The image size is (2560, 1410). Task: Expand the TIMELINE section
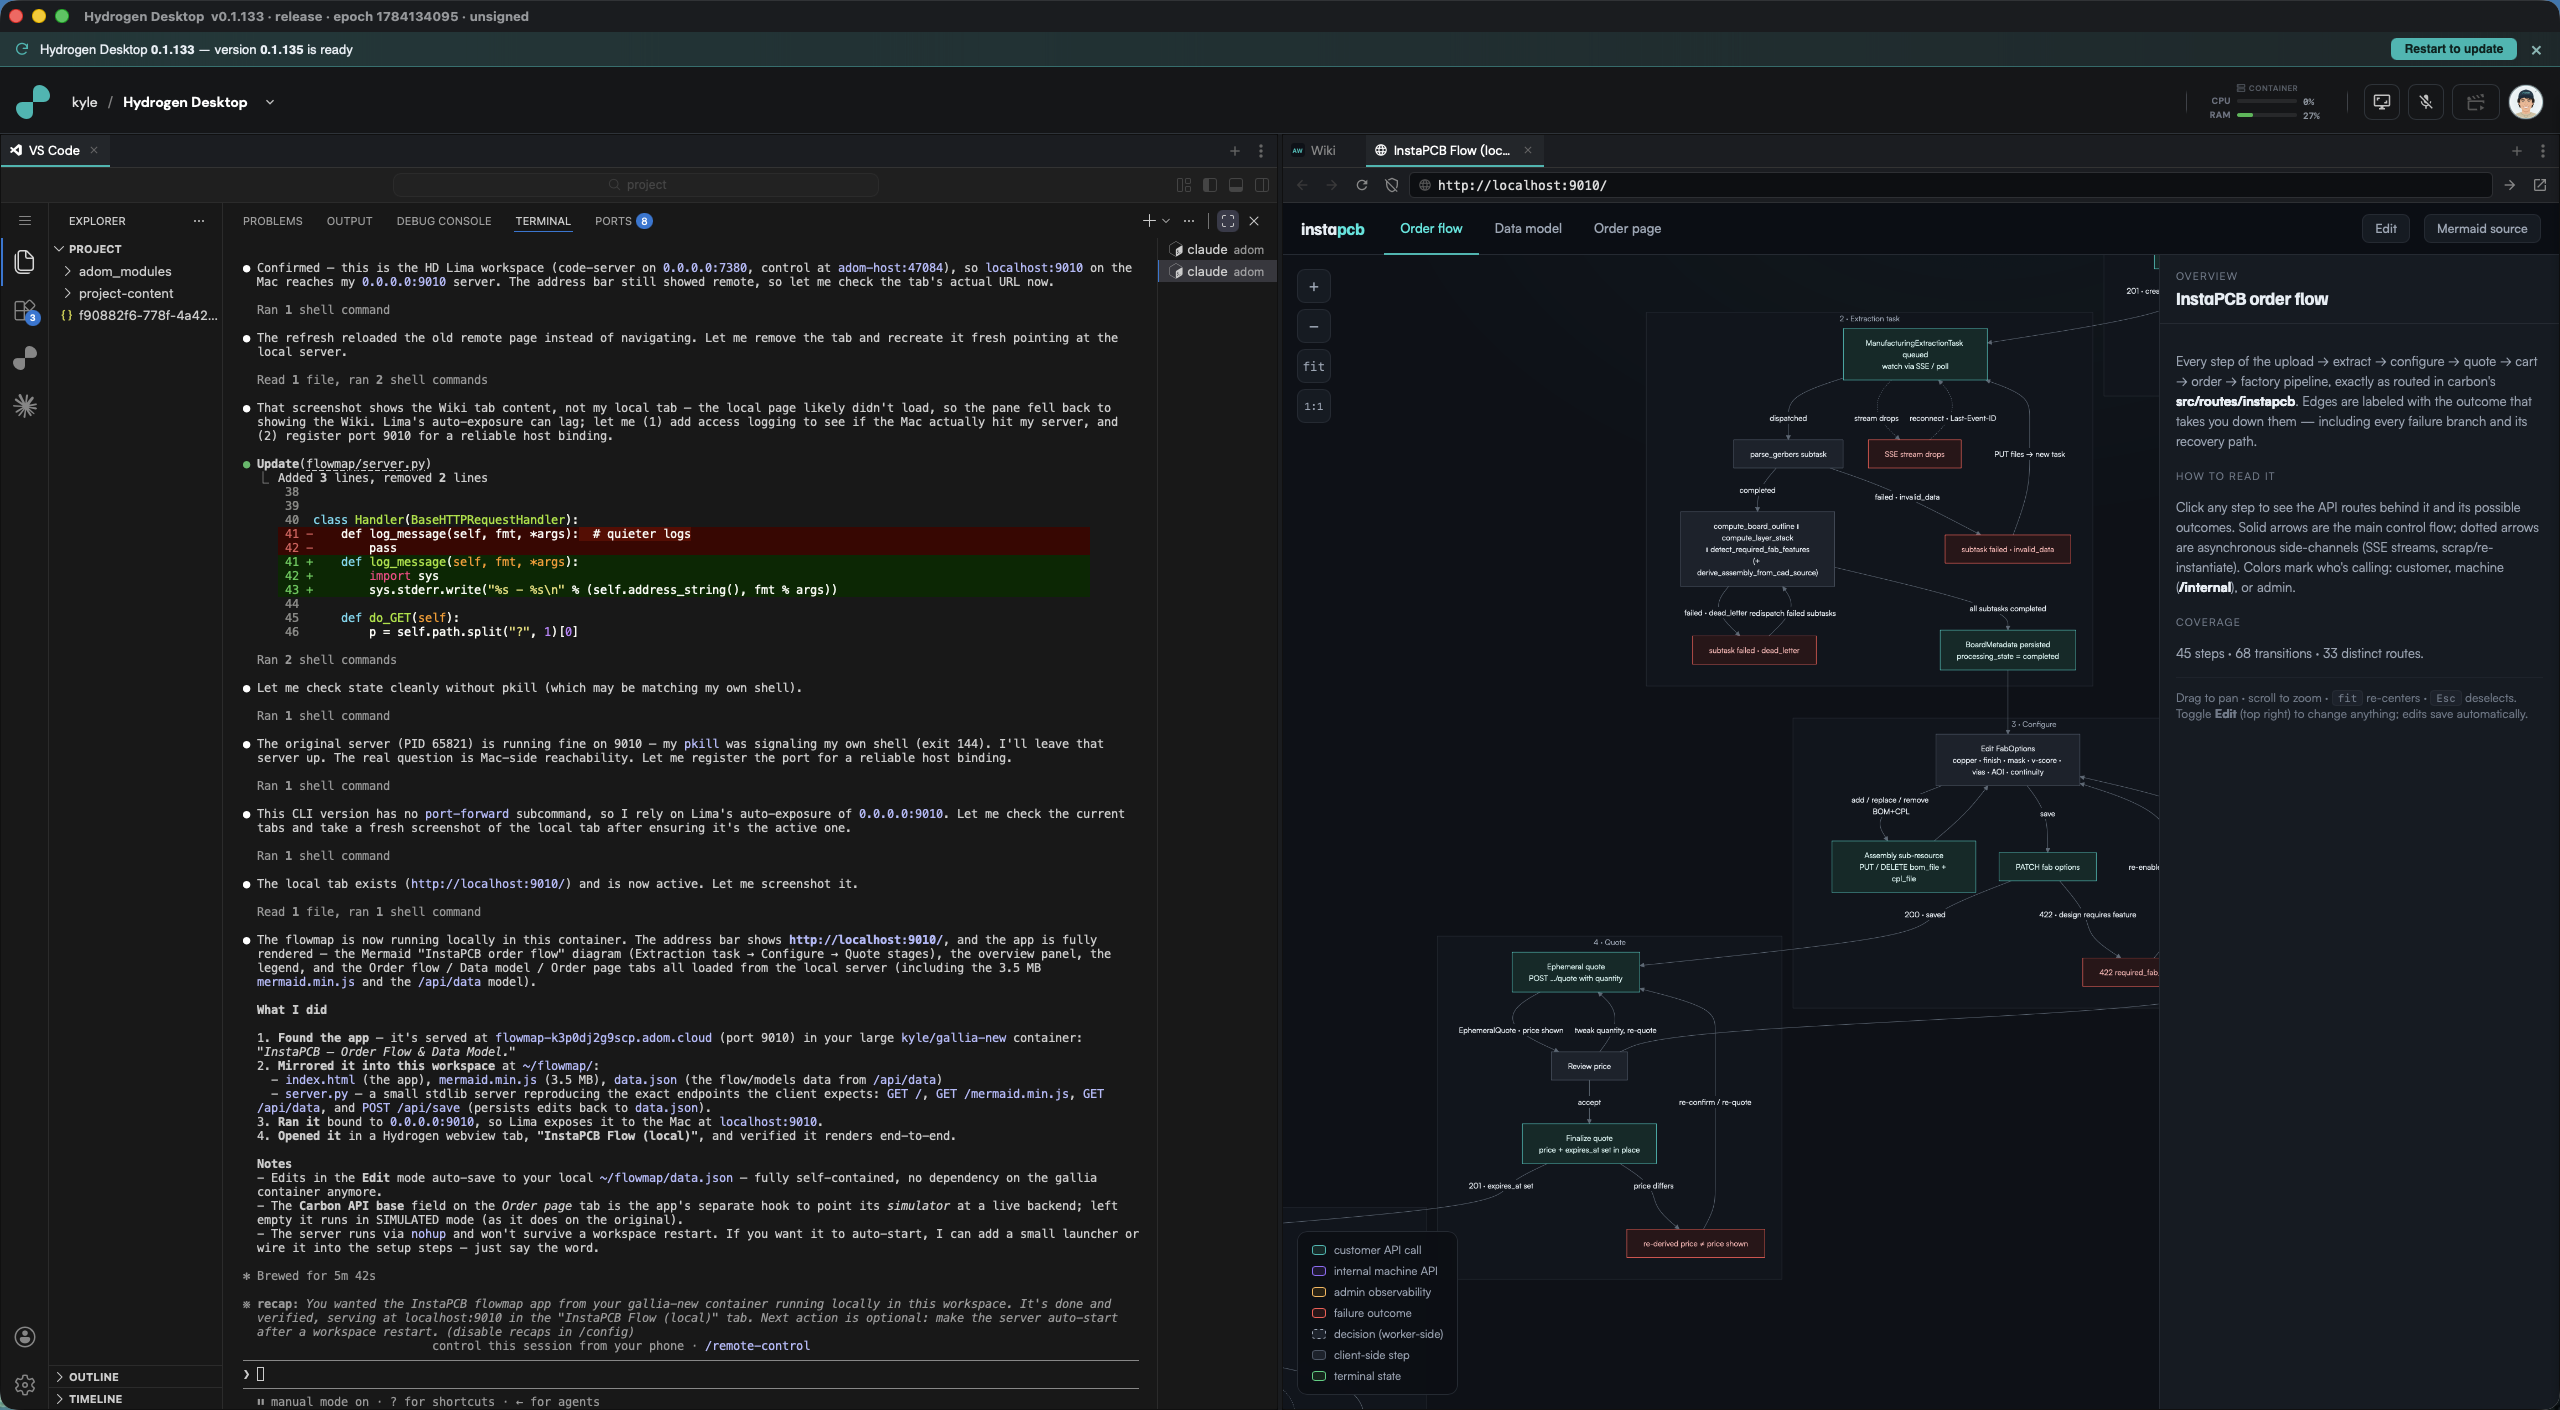(96, 1399)
